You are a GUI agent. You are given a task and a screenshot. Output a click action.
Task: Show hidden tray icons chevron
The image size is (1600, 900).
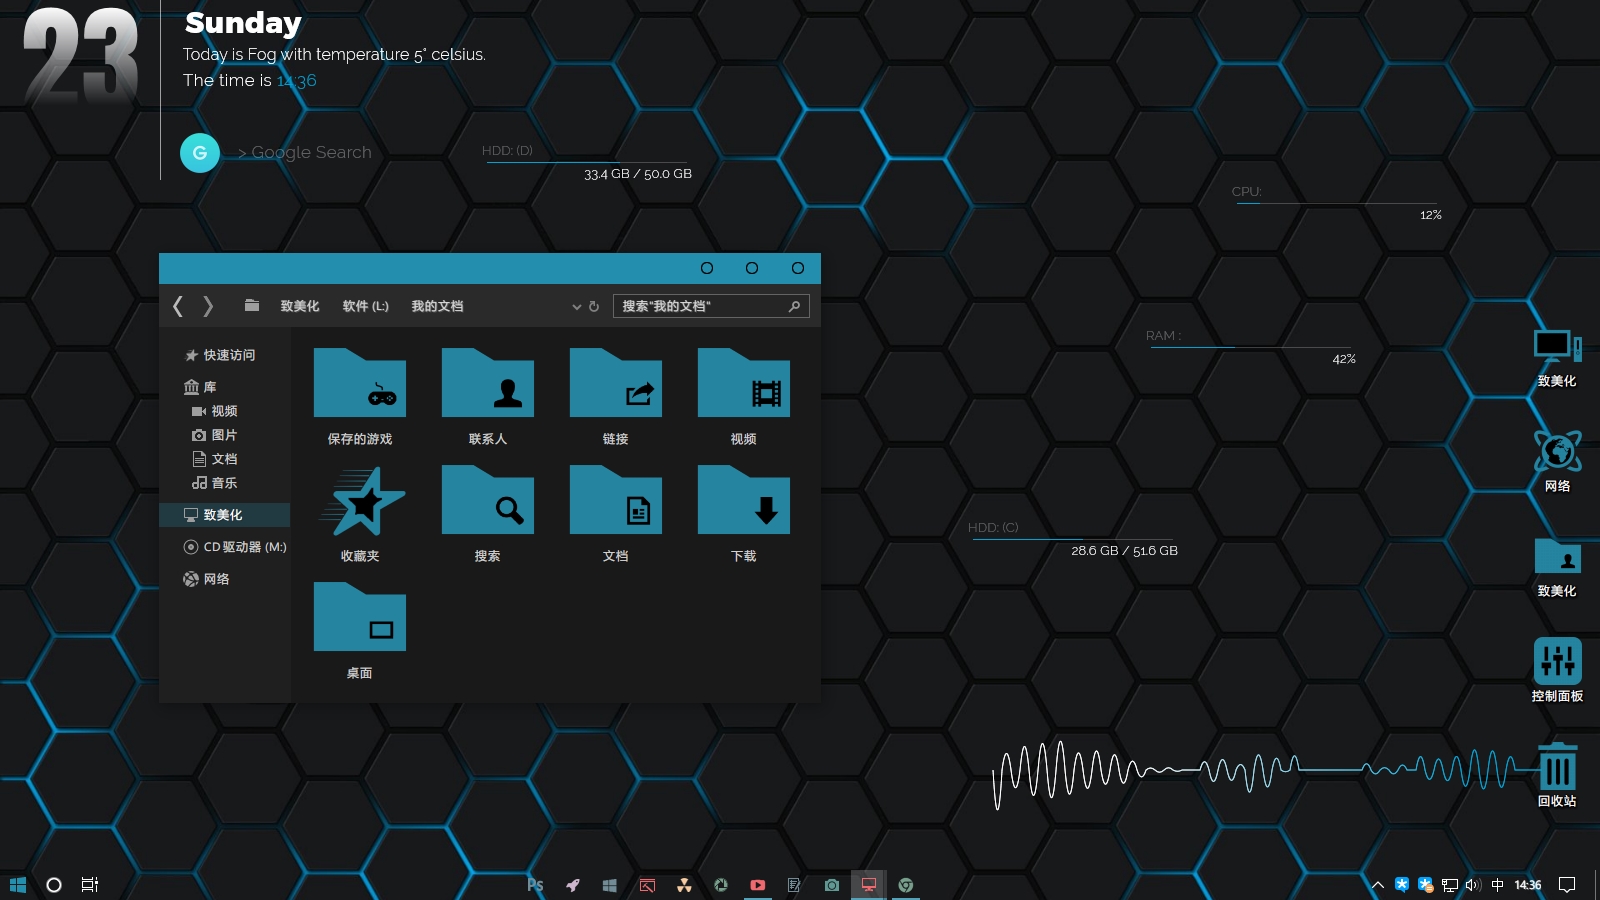coord(1378,885)
